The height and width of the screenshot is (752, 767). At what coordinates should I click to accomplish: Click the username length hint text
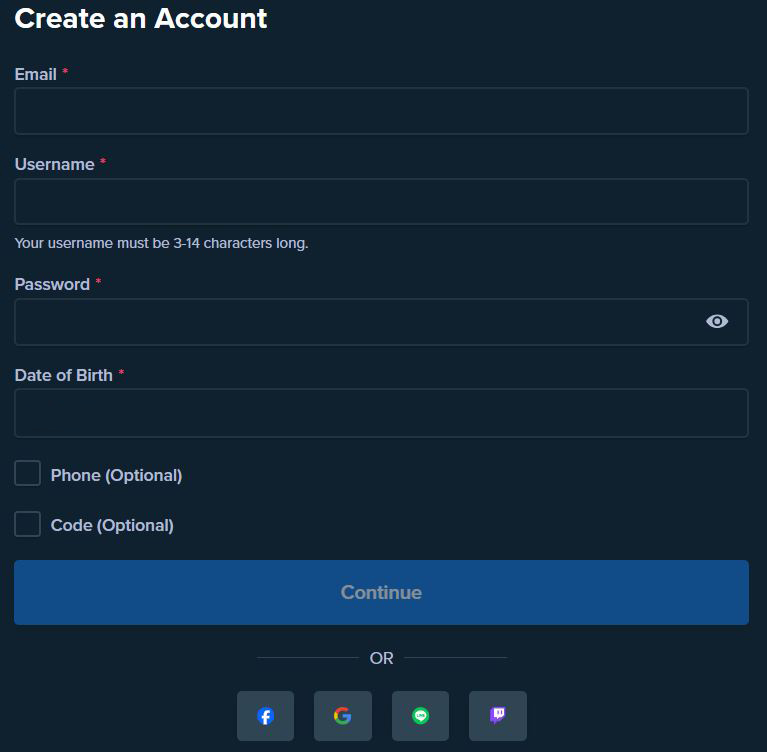161,243
